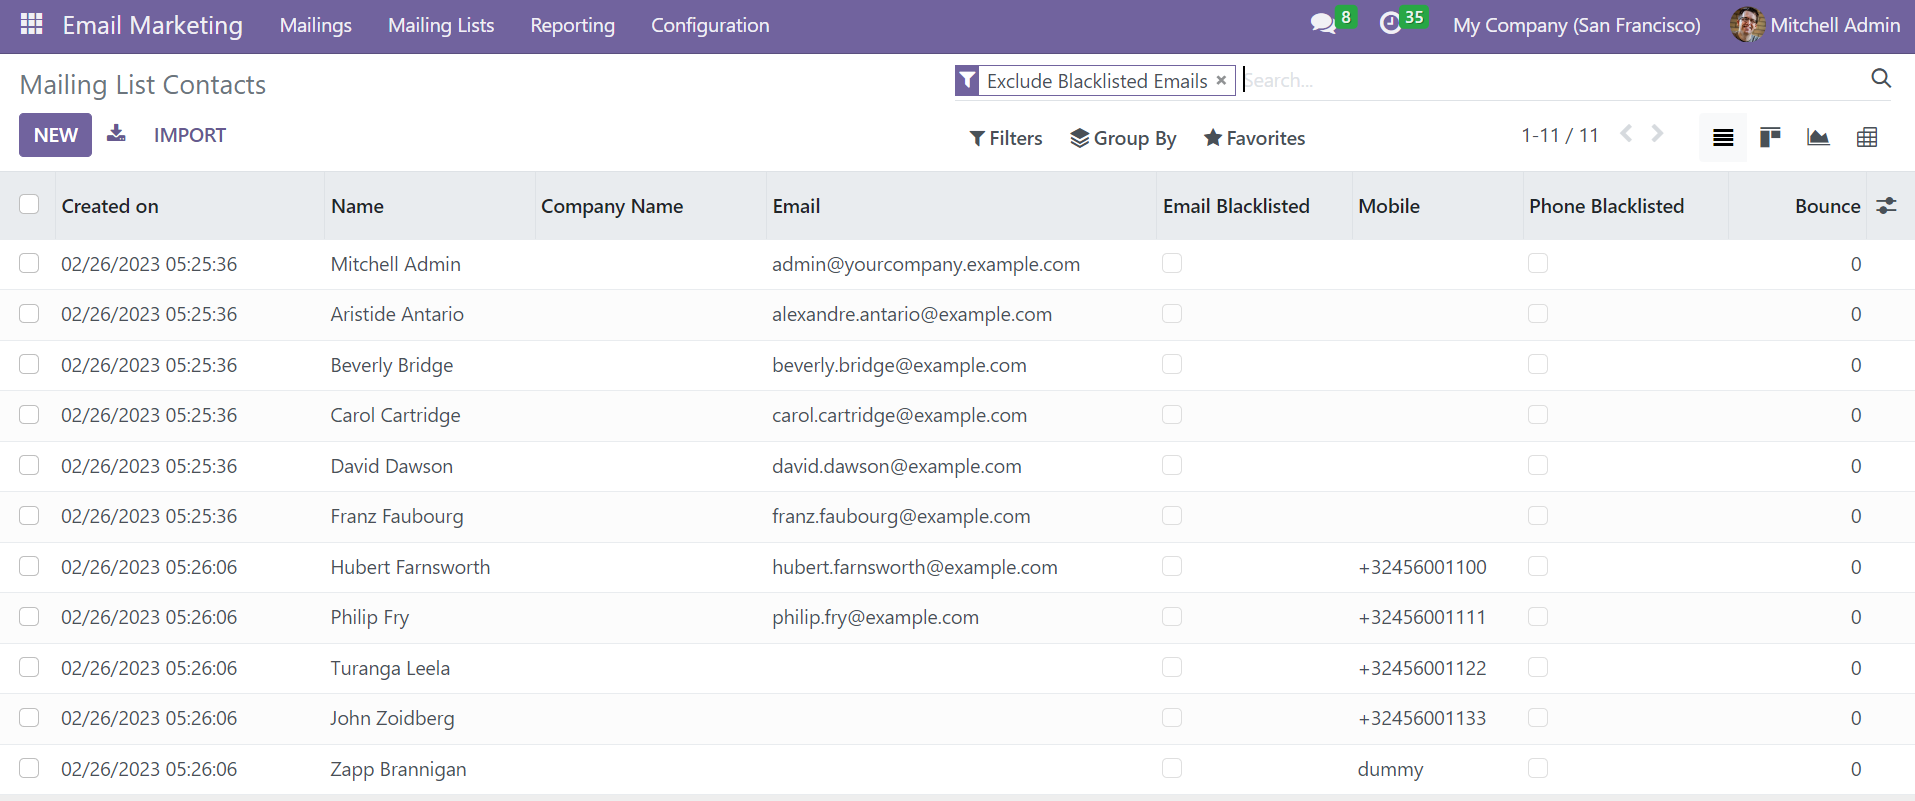Screen dimensions: 1915x801
Task: Select the Hubert Farnsworth row checkbox
Action: coord(29,566)
